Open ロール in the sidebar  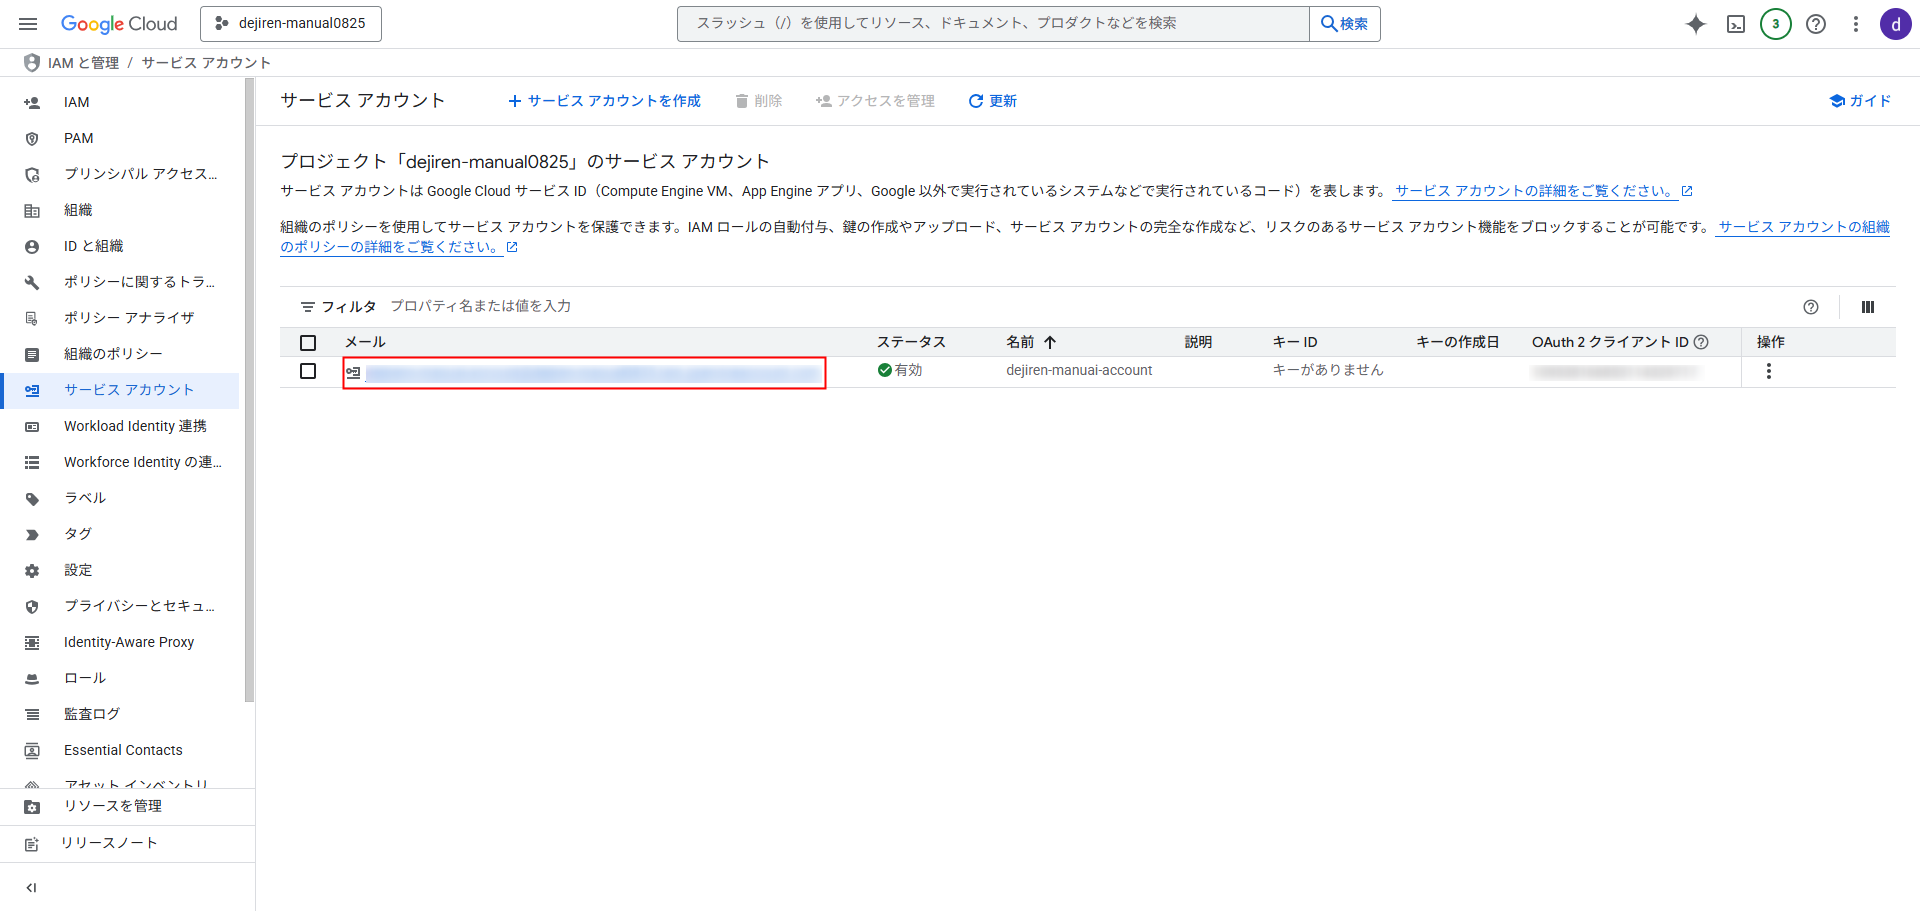coord(85,678)
